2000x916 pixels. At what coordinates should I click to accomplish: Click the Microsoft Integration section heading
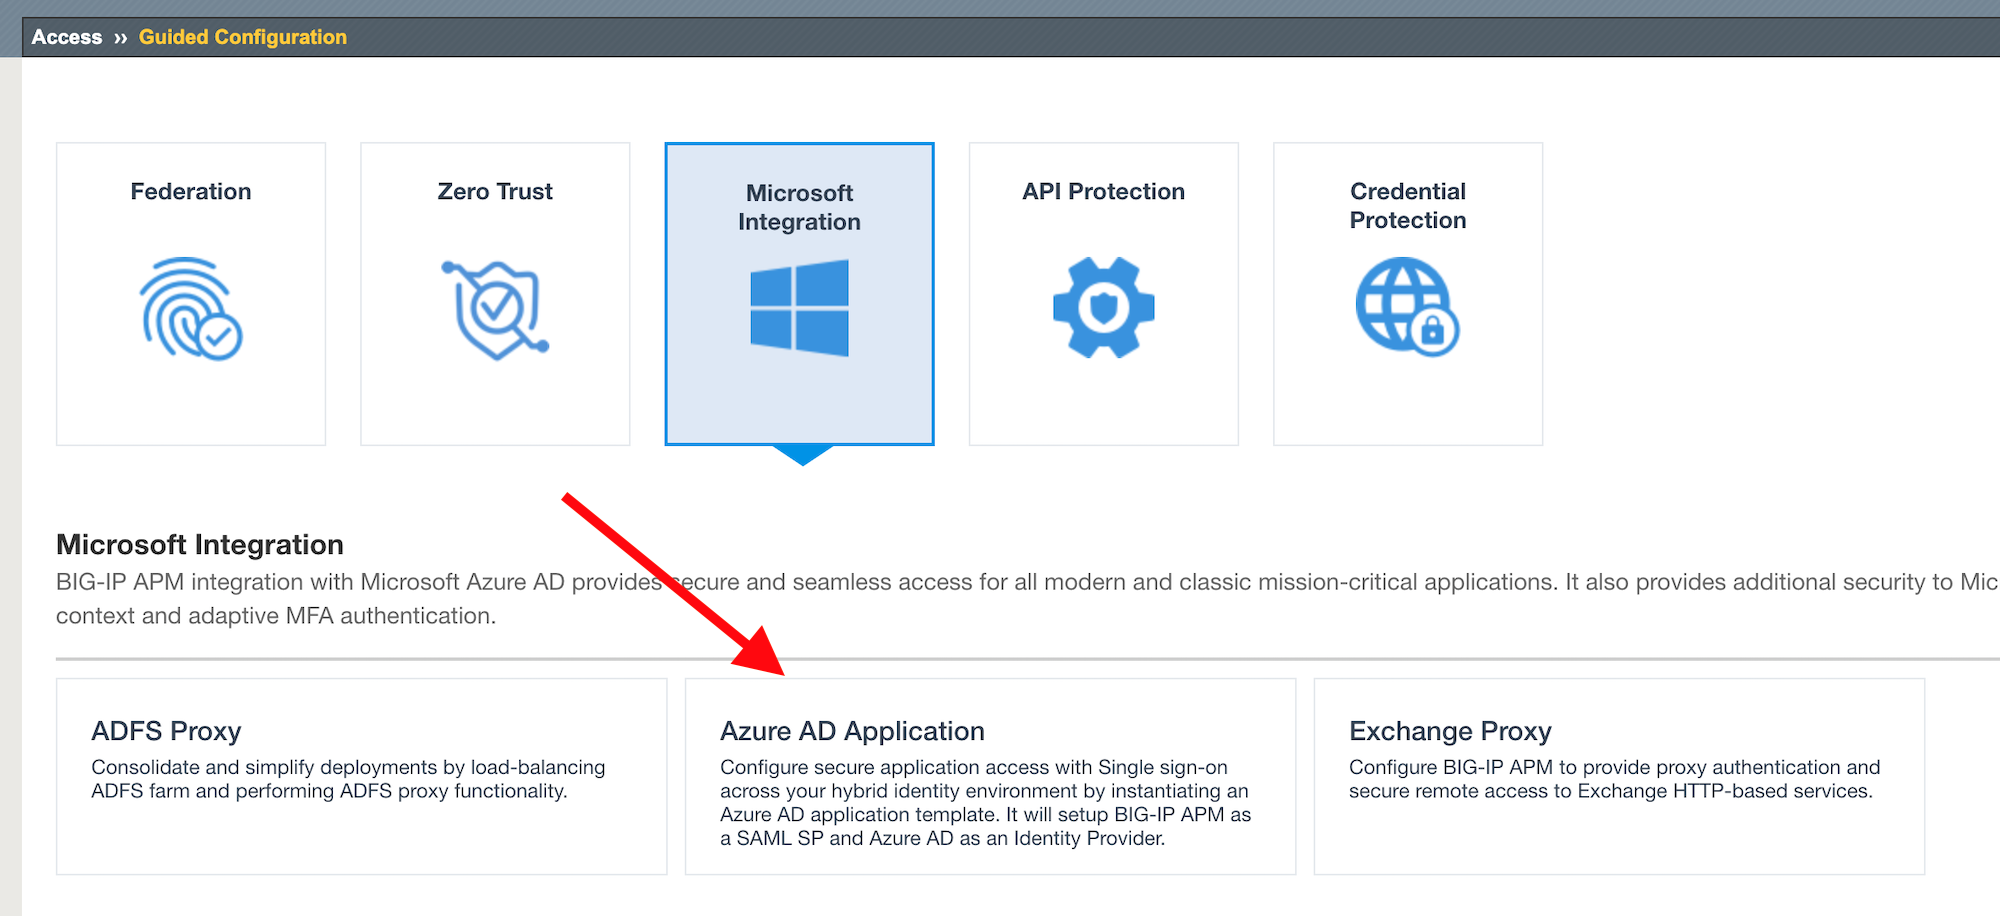pyautogui.click(x=200, y=544)
